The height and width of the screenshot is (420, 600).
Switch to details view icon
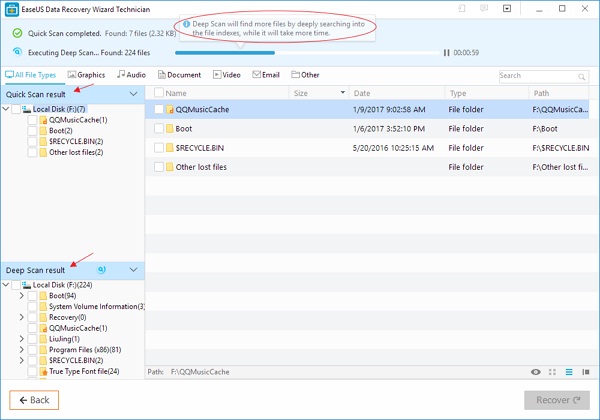tap(585, 371)
